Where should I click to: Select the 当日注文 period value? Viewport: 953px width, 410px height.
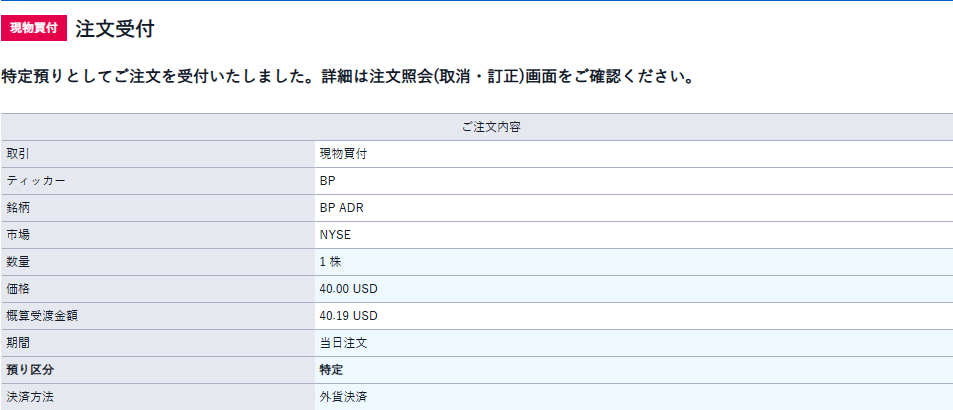343,343
